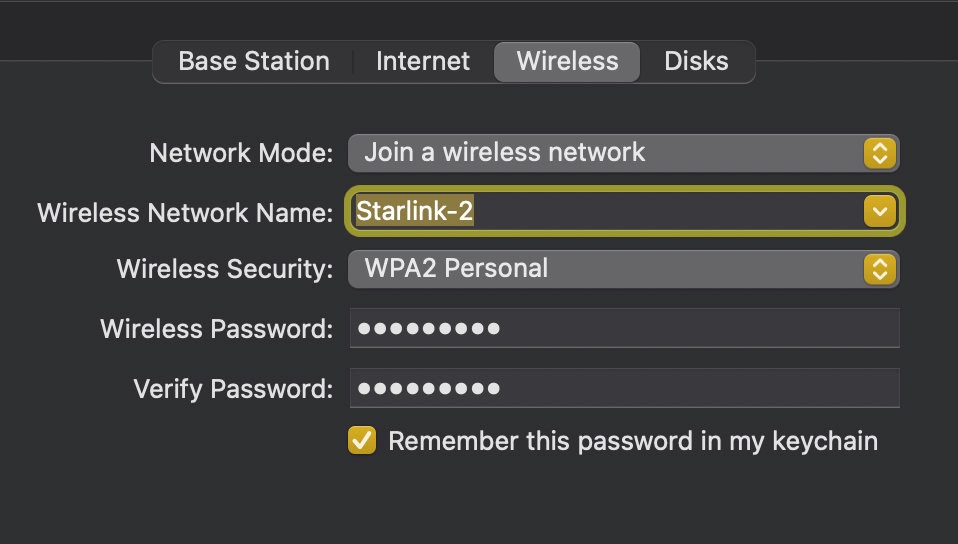Focus the Wireless Password field

[x=624, y=329]
